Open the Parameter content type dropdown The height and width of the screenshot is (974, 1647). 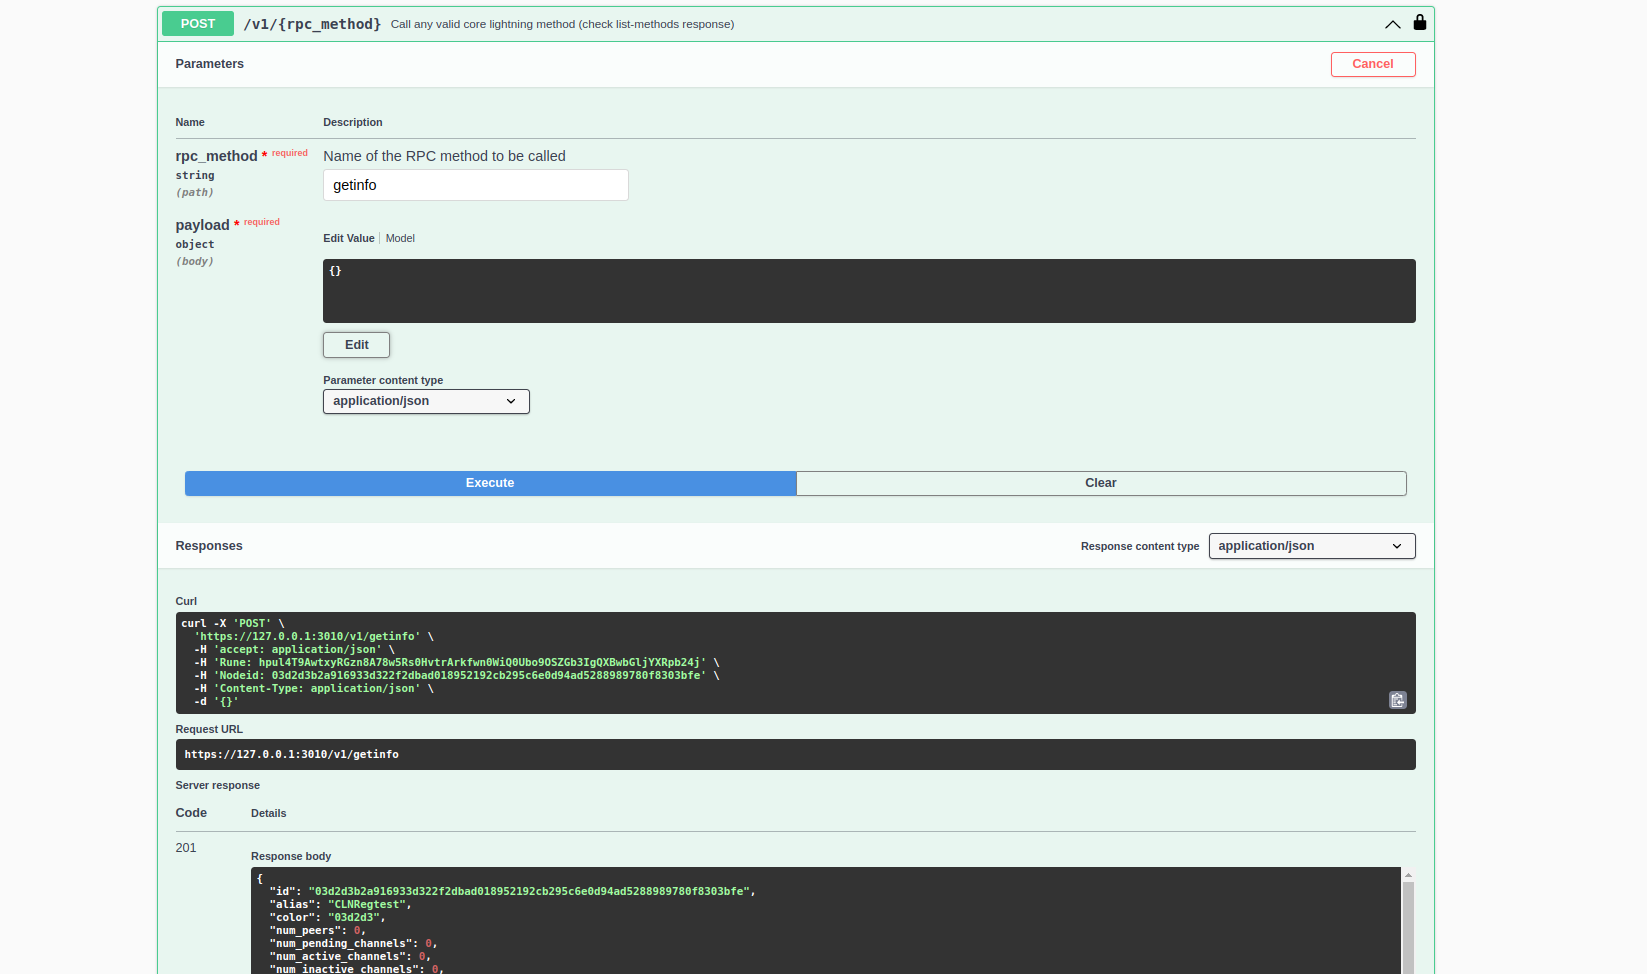click(426, 401)
